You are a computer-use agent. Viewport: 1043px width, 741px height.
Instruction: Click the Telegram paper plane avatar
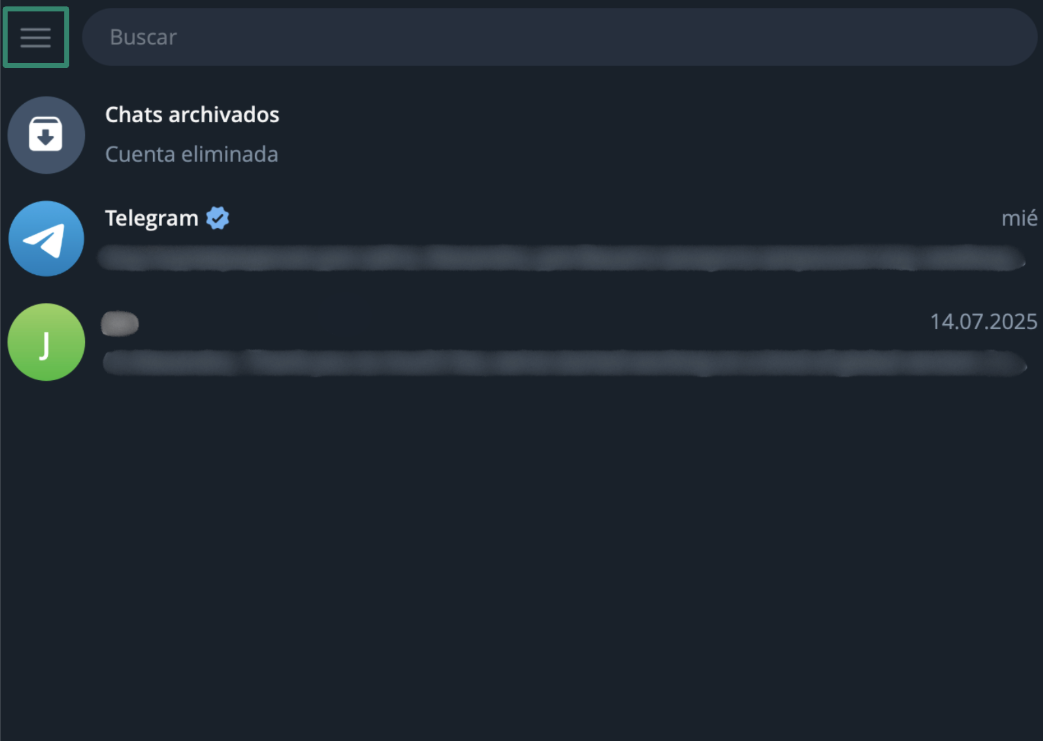point(45,239)
